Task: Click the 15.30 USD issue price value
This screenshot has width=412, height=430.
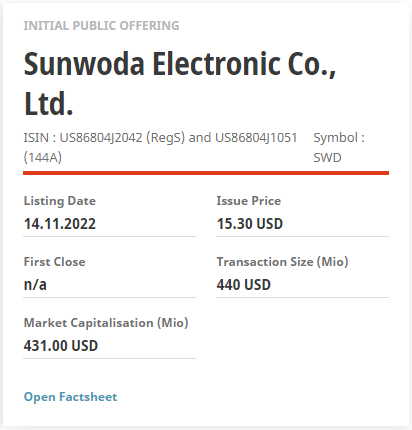Action: click(250, 223)
